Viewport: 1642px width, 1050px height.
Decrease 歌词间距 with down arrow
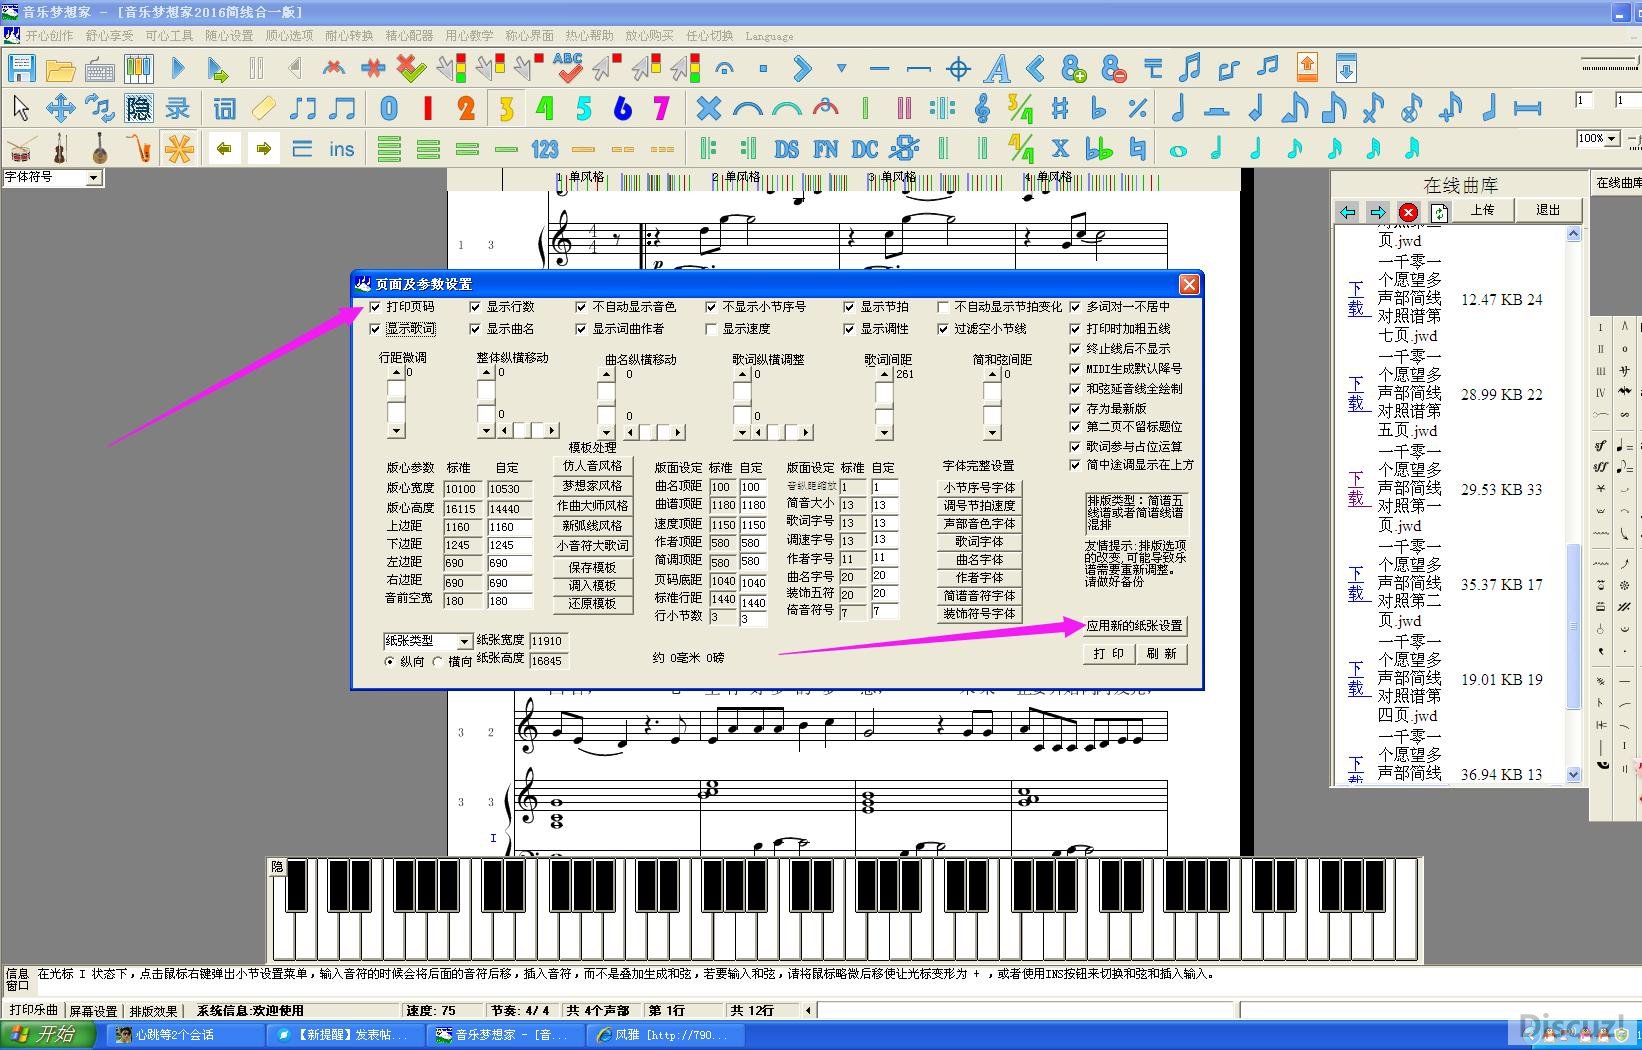(x=884, y=433)
